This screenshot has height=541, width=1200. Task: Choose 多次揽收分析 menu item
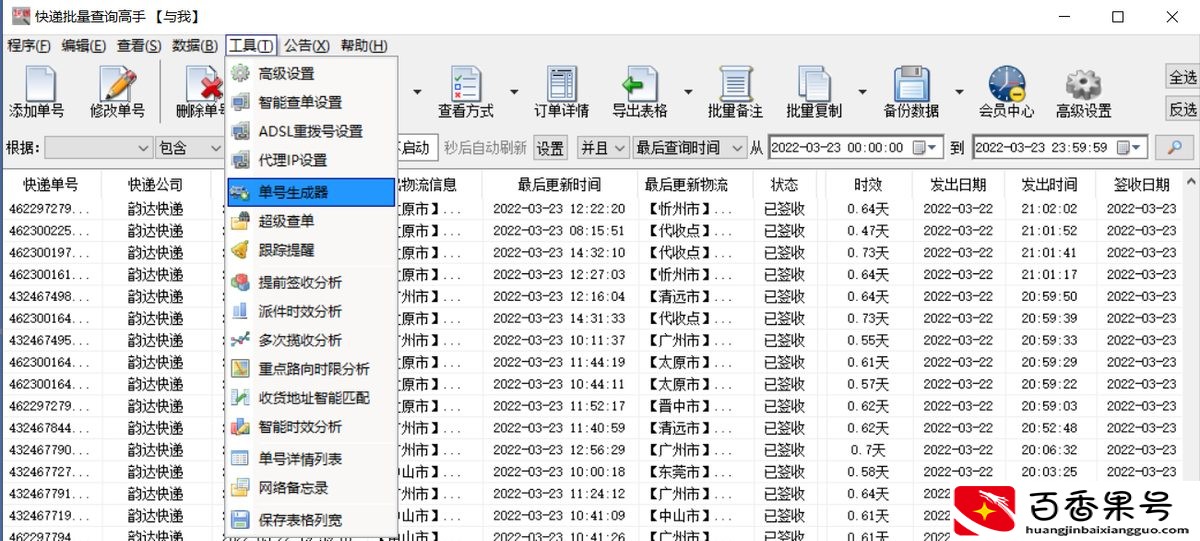coord(312,340)
